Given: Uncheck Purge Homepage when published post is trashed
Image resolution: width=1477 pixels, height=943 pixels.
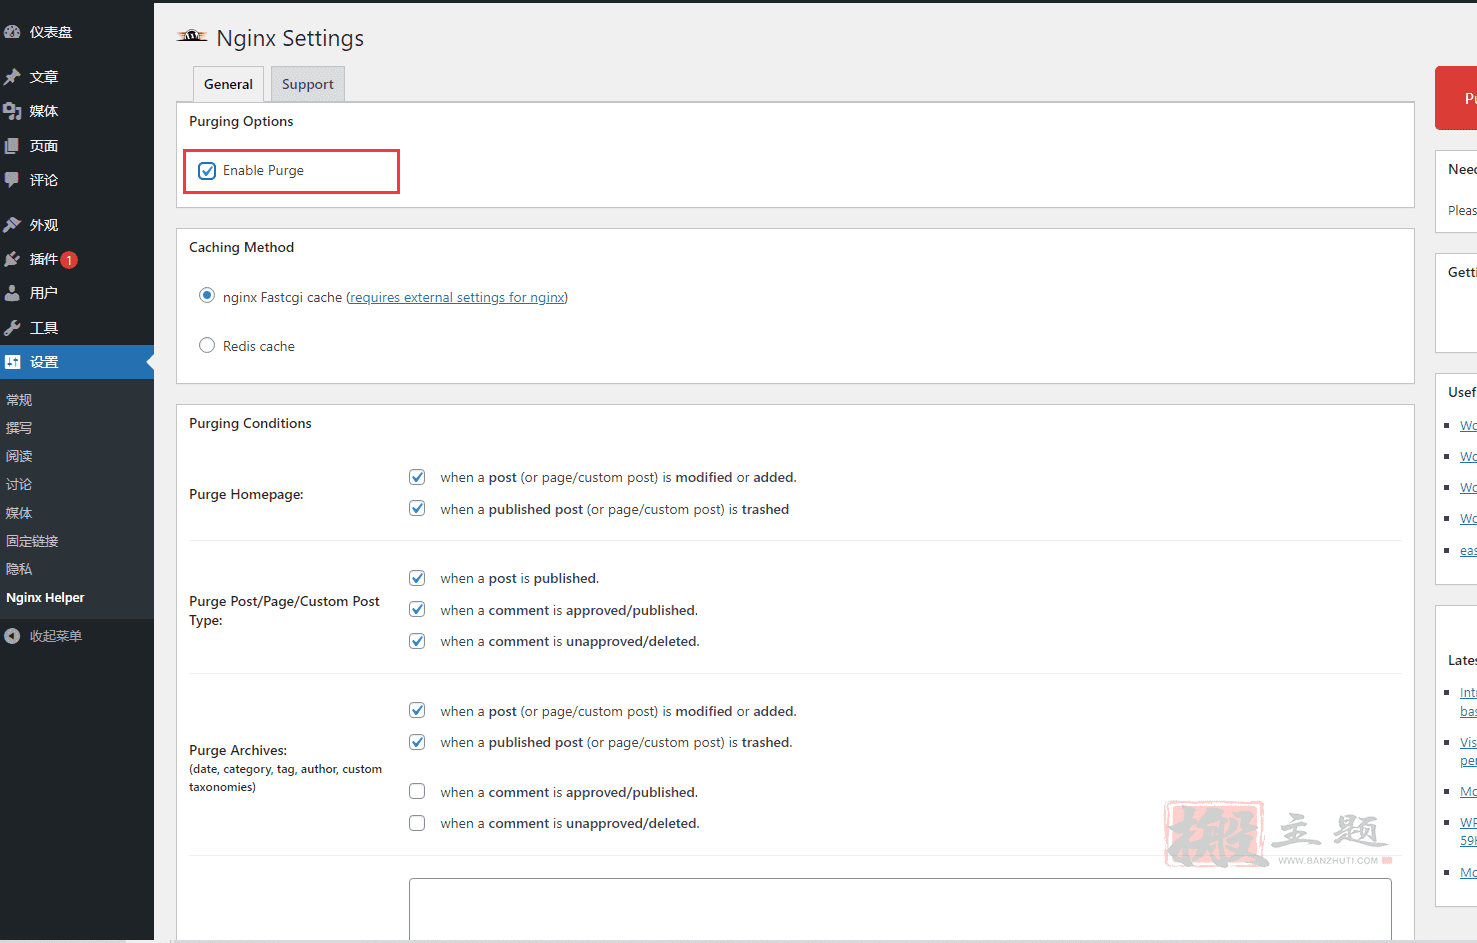Looking at the screenshot, I should click(x=417, y=508).
